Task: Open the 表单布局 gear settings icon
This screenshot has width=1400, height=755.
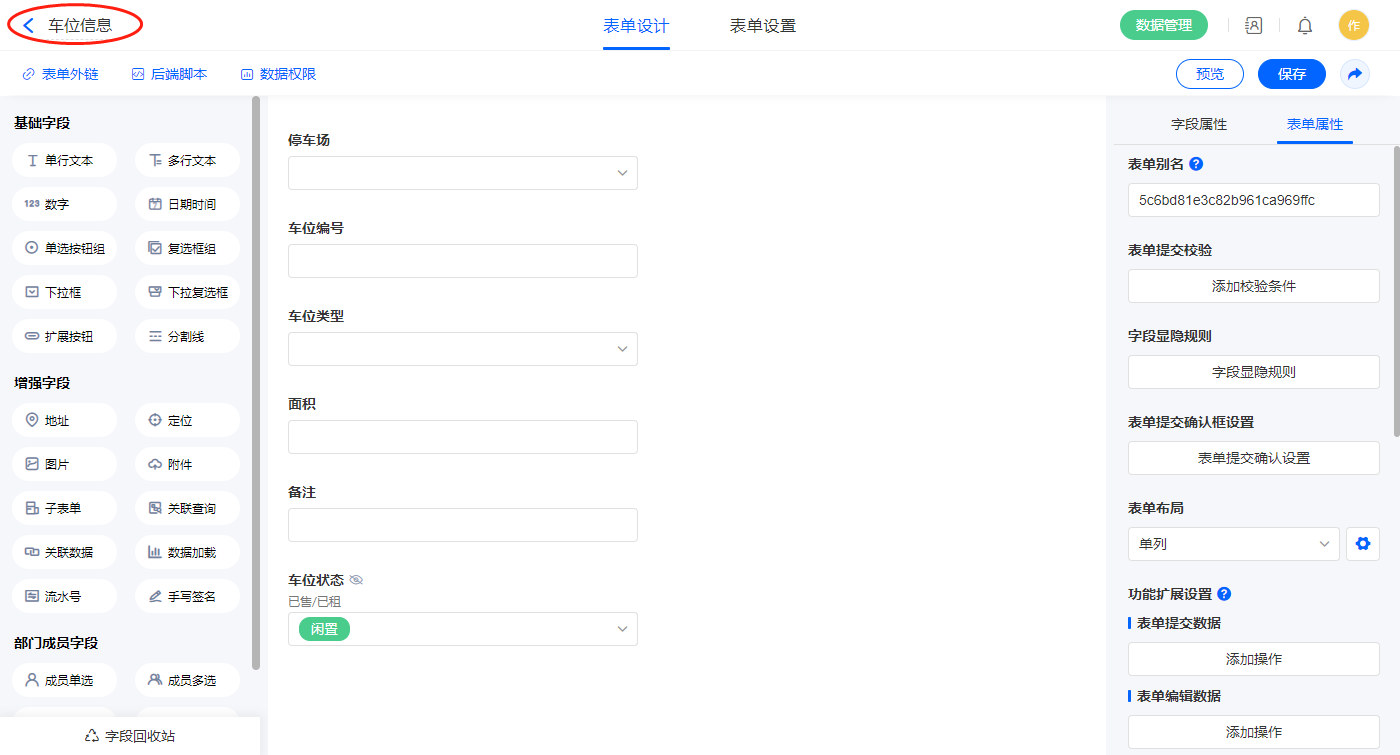Action: coord(1362,544)
